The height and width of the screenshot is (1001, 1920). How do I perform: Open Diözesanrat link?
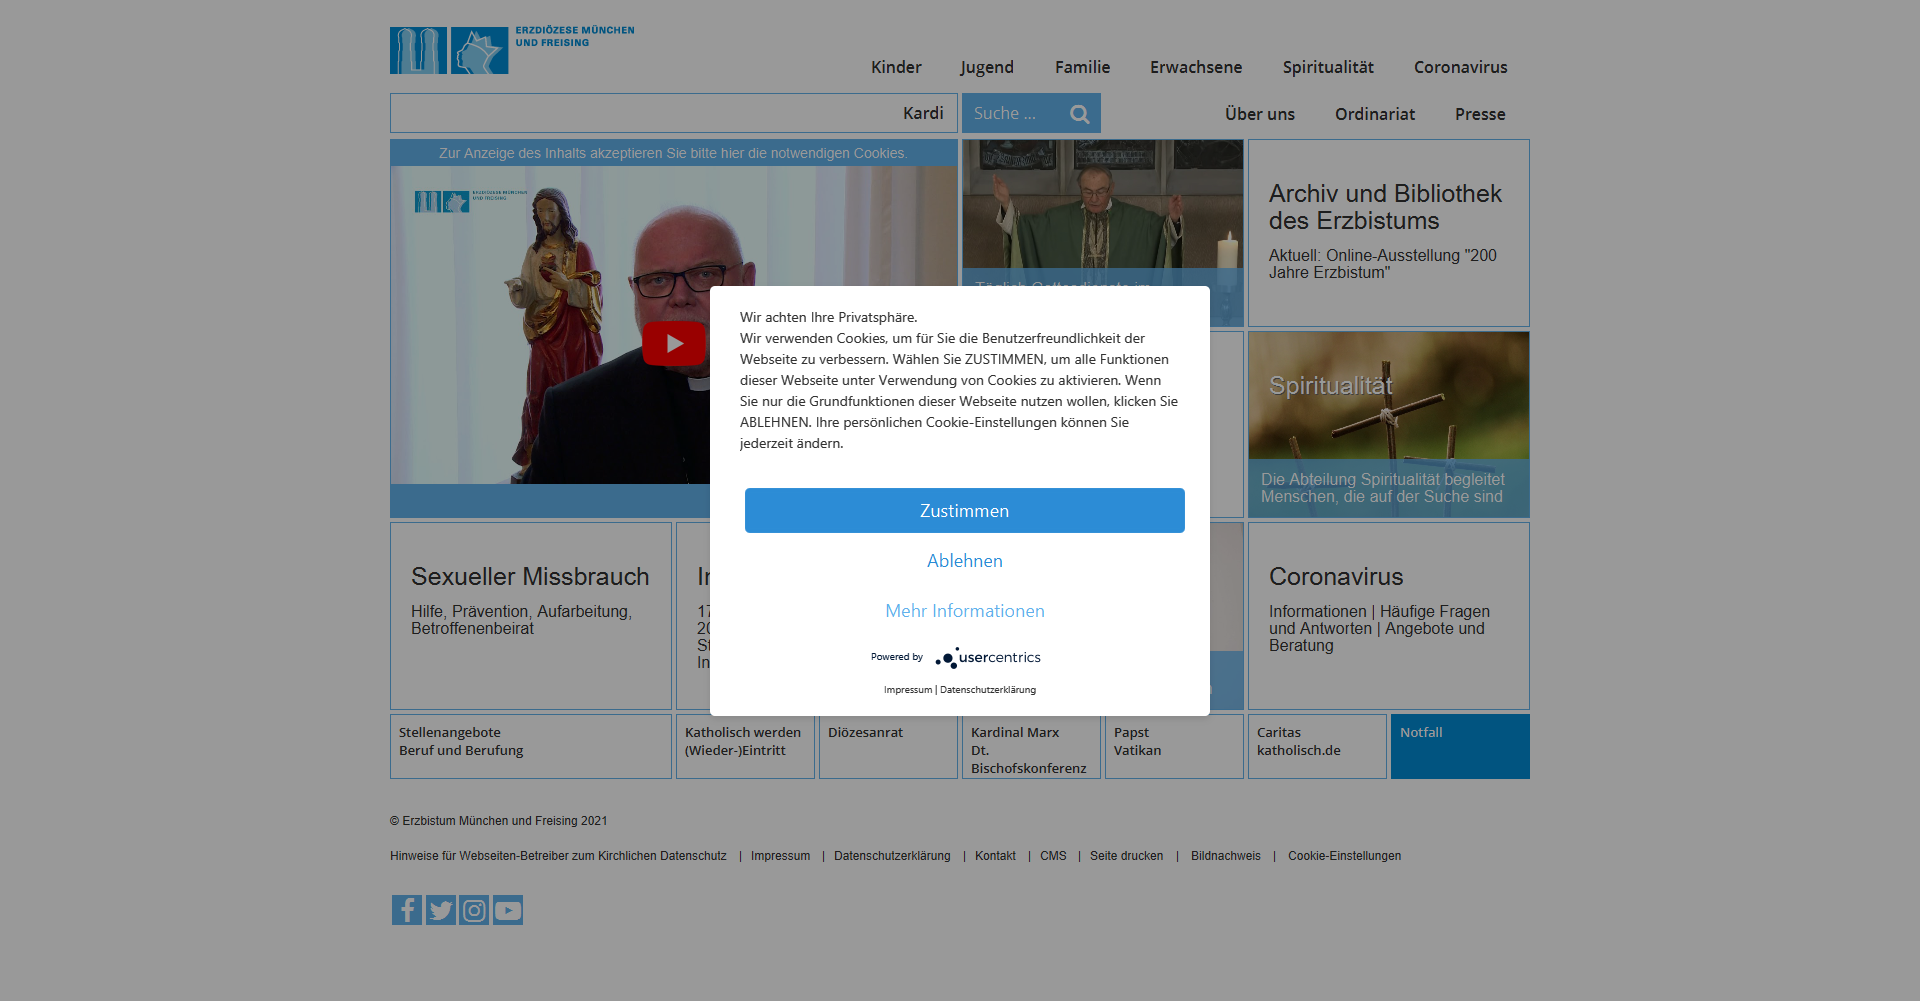click(x=888, y=746)
